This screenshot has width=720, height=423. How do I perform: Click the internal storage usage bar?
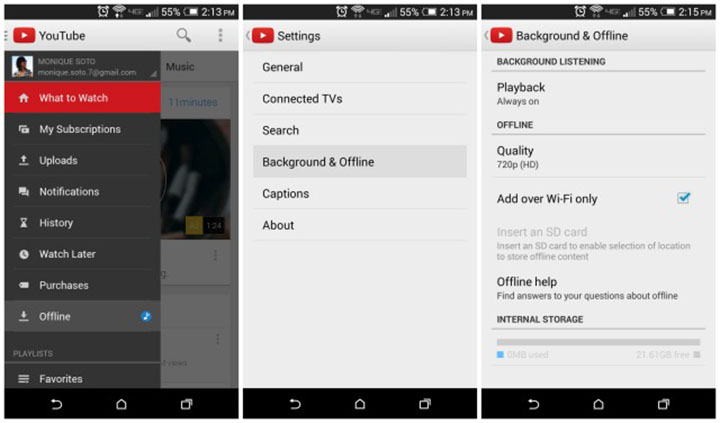598,342
